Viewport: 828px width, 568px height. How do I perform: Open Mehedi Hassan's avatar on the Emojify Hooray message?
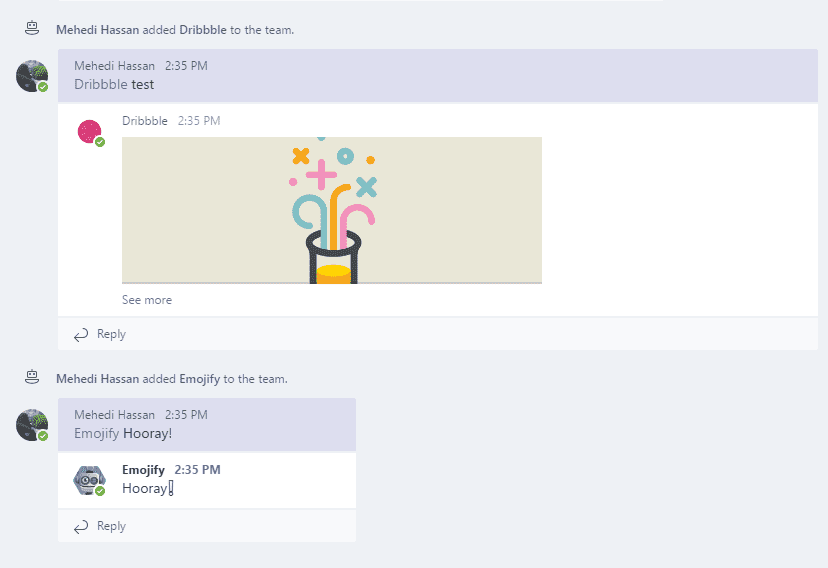click(x=31, y=425)
